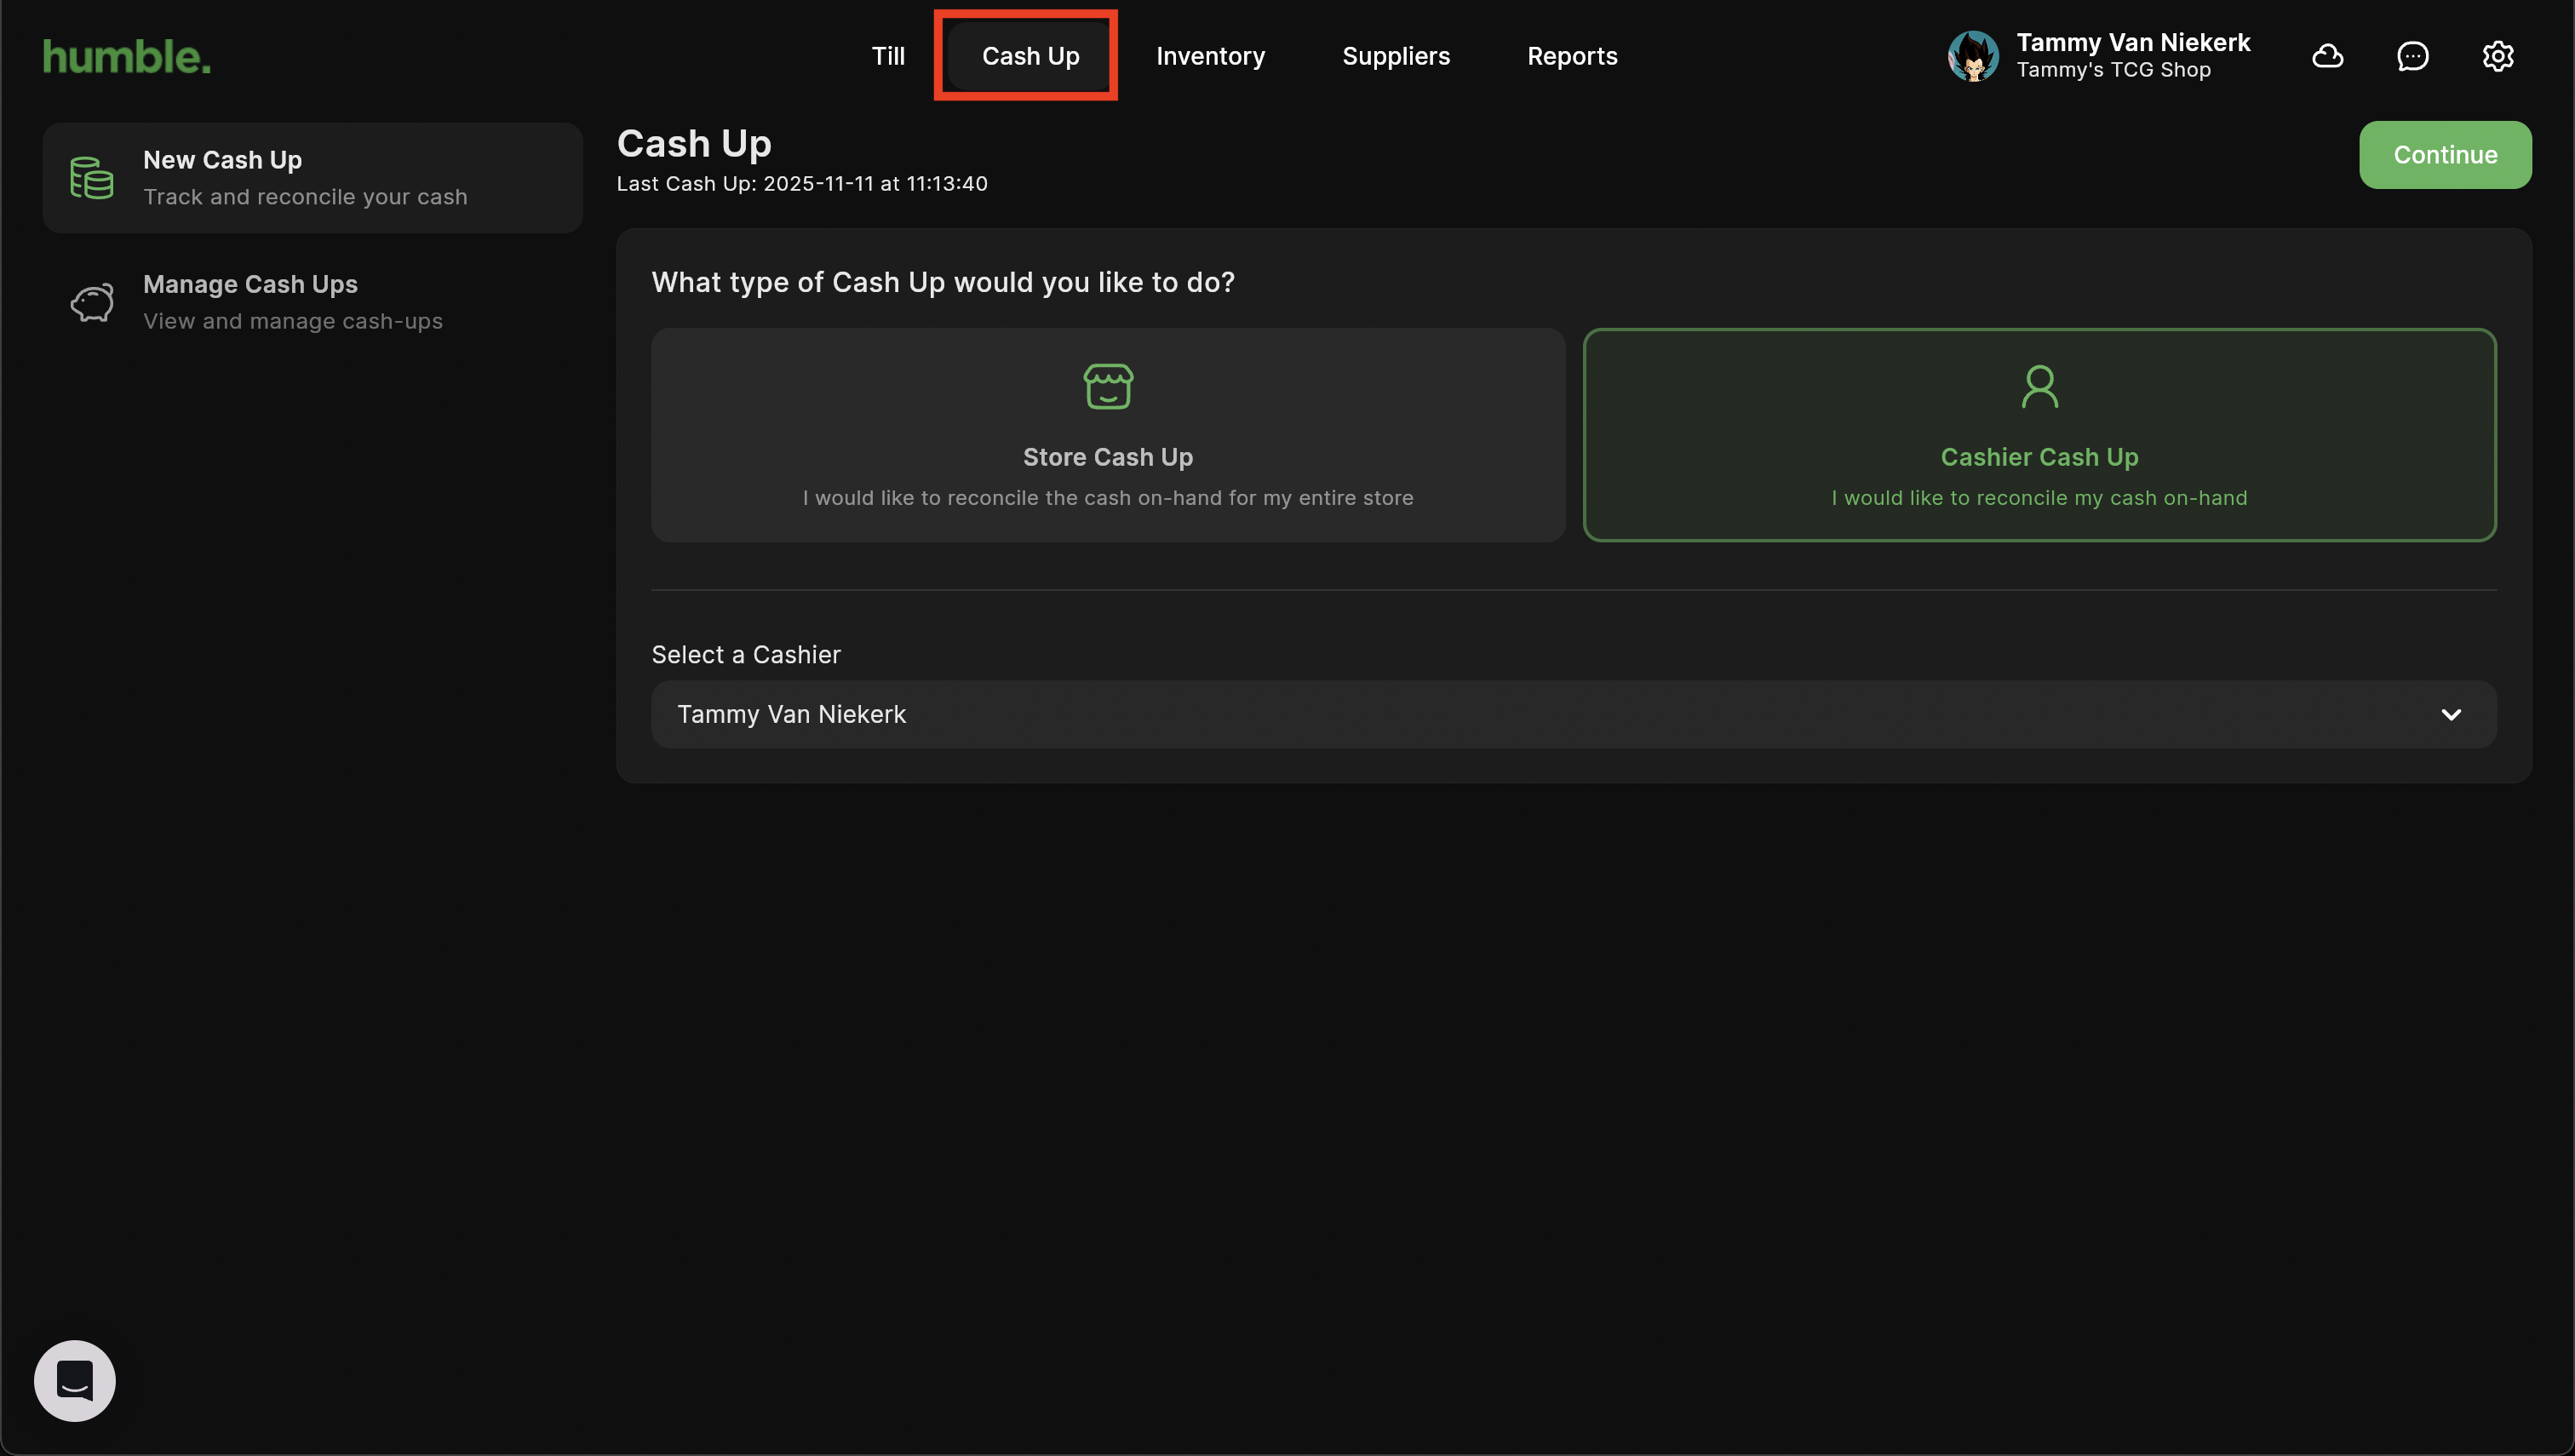Open the support chat widget bubble

[75, 1380]
